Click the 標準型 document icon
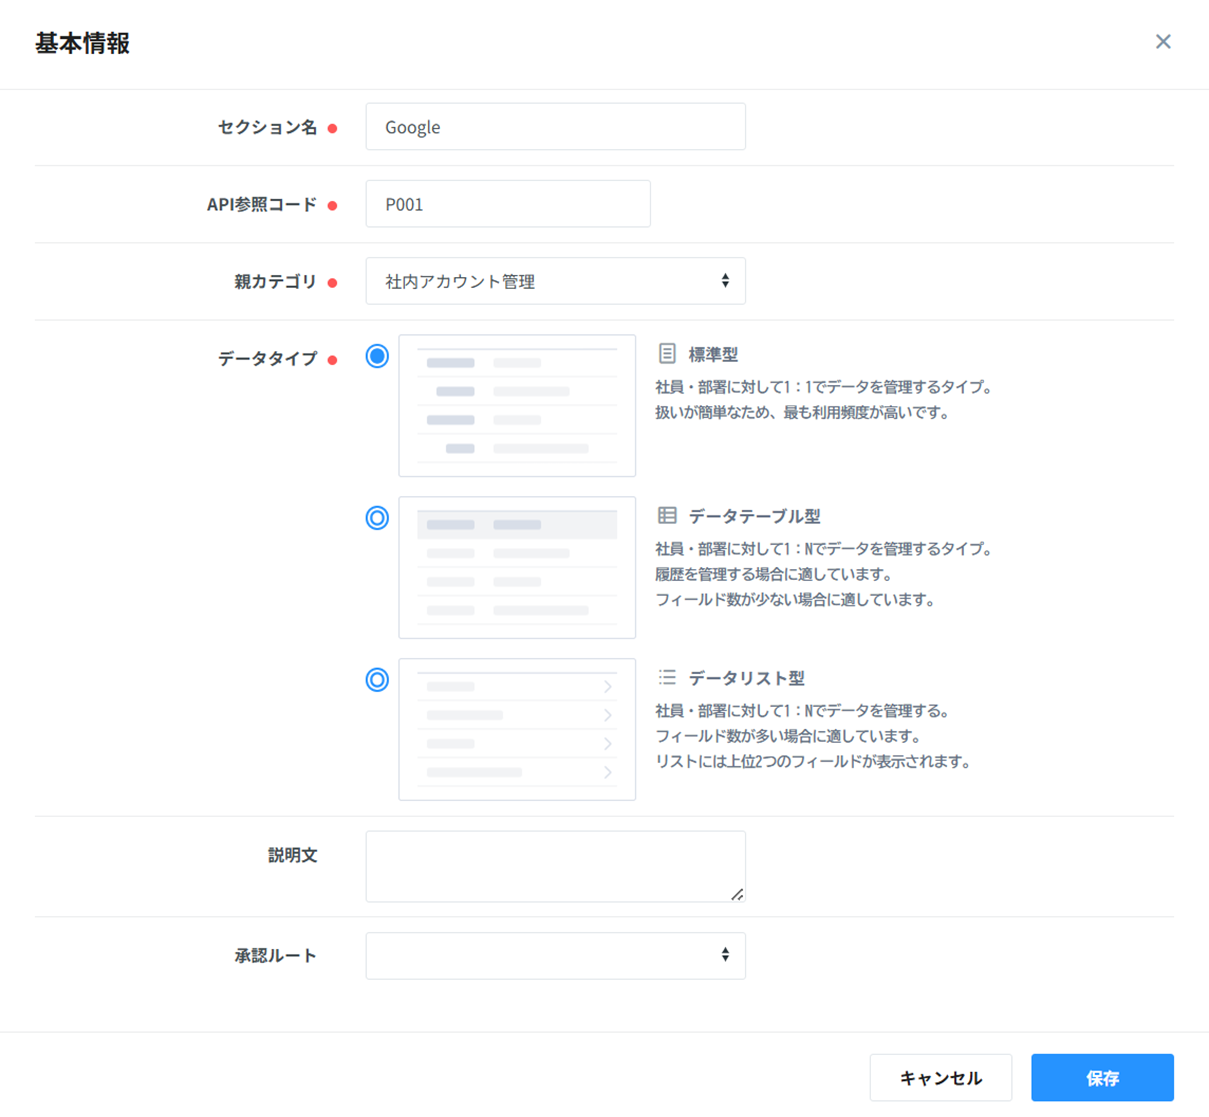The image size is (1209, 1117). pos(667,354)
